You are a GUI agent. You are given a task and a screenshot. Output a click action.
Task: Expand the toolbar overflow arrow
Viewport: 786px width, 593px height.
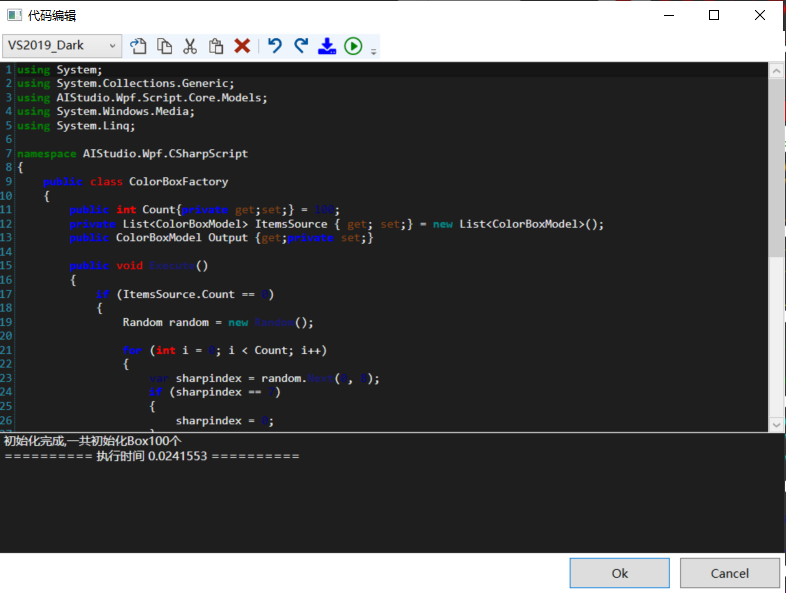[374, 50]
